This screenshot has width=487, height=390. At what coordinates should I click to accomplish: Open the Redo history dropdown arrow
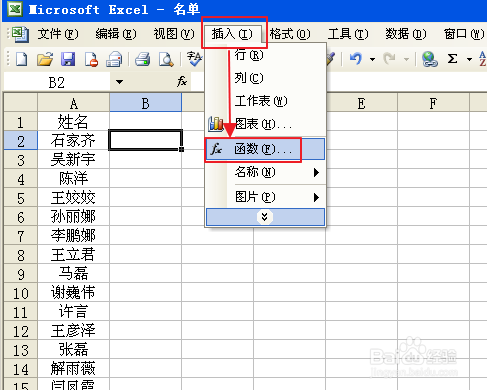[406, 60]
